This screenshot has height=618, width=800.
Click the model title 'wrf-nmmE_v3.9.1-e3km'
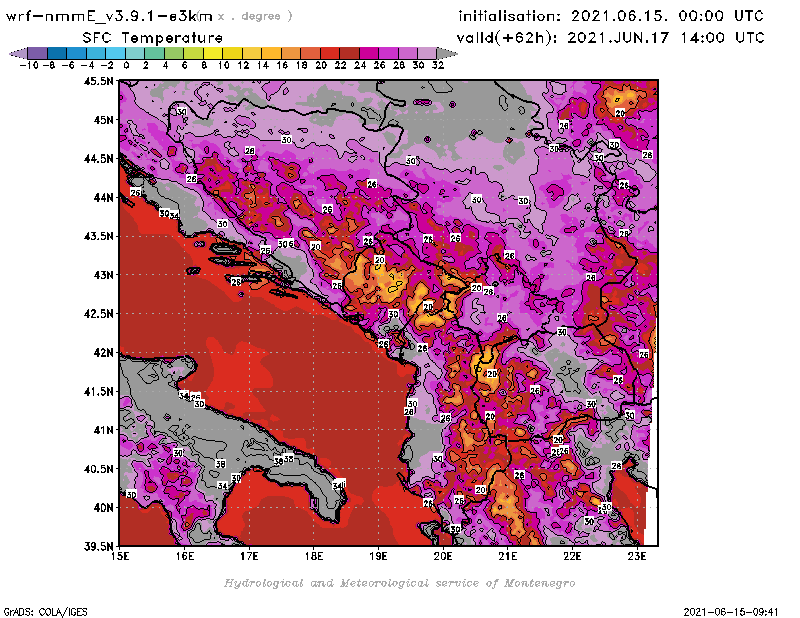109,16
